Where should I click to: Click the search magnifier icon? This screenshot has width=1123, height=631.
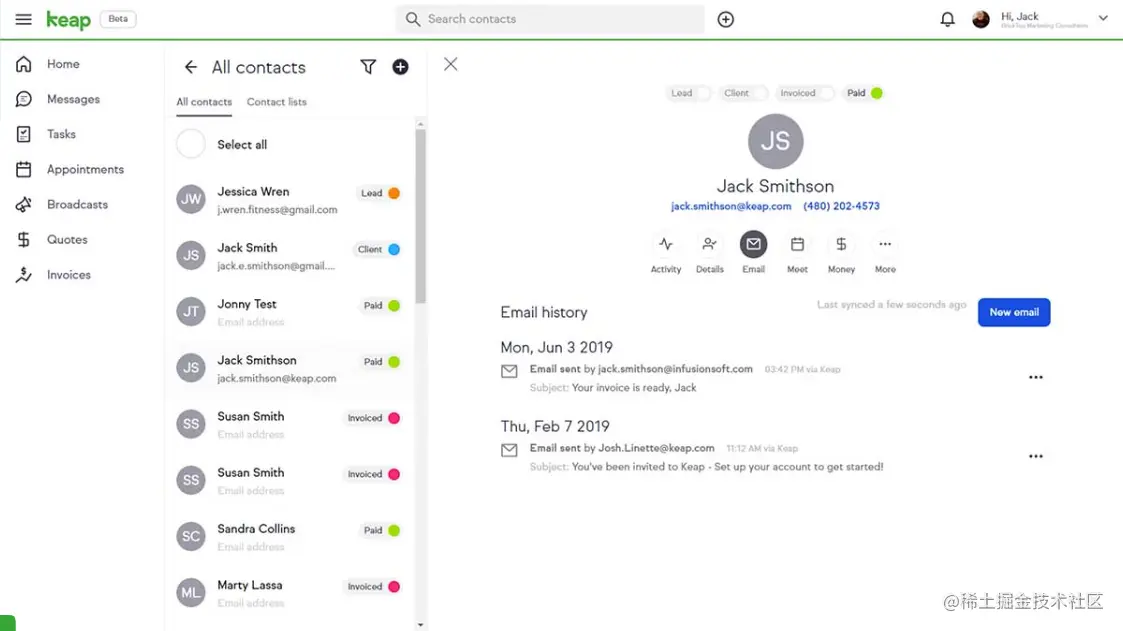[413, 19]
